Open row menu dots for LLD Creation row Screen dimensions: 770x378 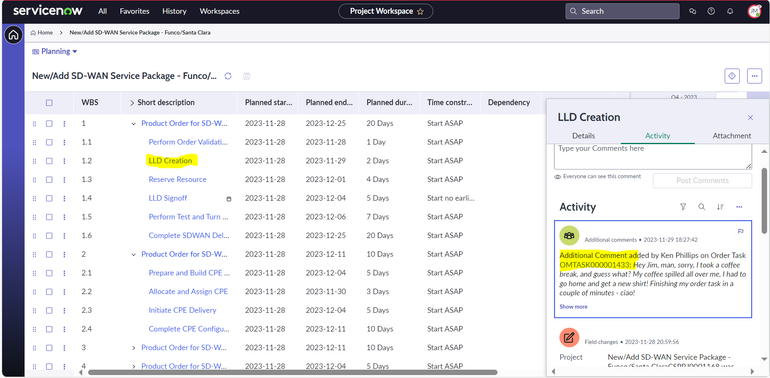coord(64,161)
